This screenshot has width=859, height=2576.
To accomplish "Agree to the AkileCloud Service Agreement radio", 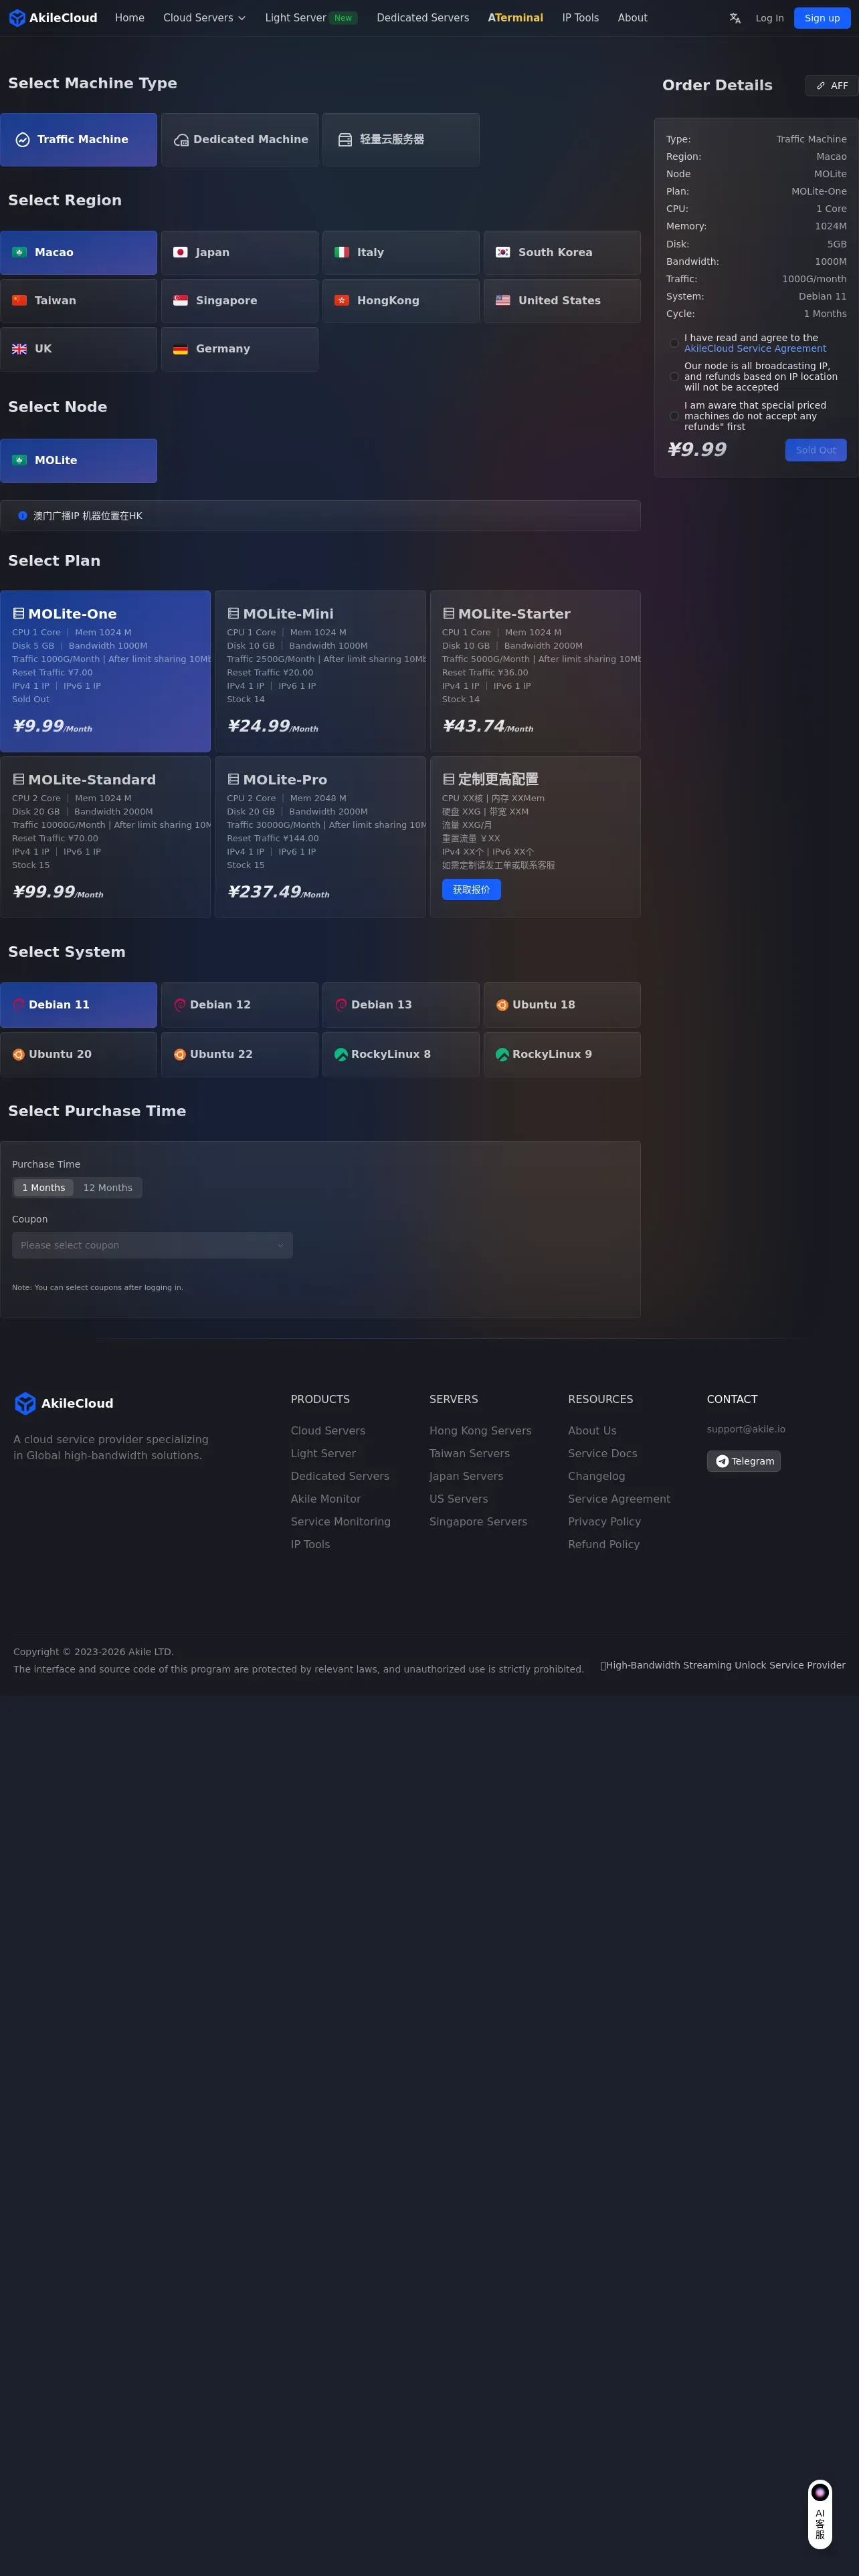I will point(674,343).
